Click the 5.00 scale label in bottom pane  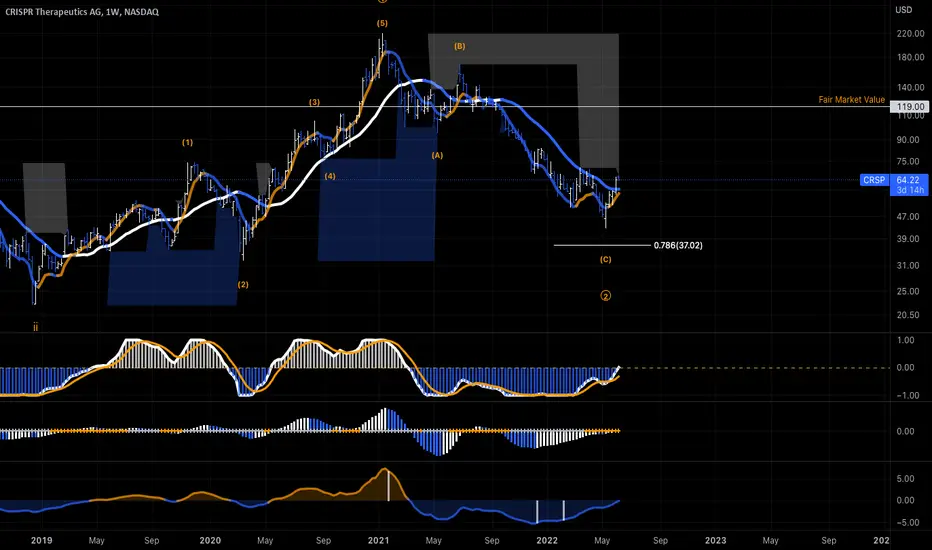point(905,479)
